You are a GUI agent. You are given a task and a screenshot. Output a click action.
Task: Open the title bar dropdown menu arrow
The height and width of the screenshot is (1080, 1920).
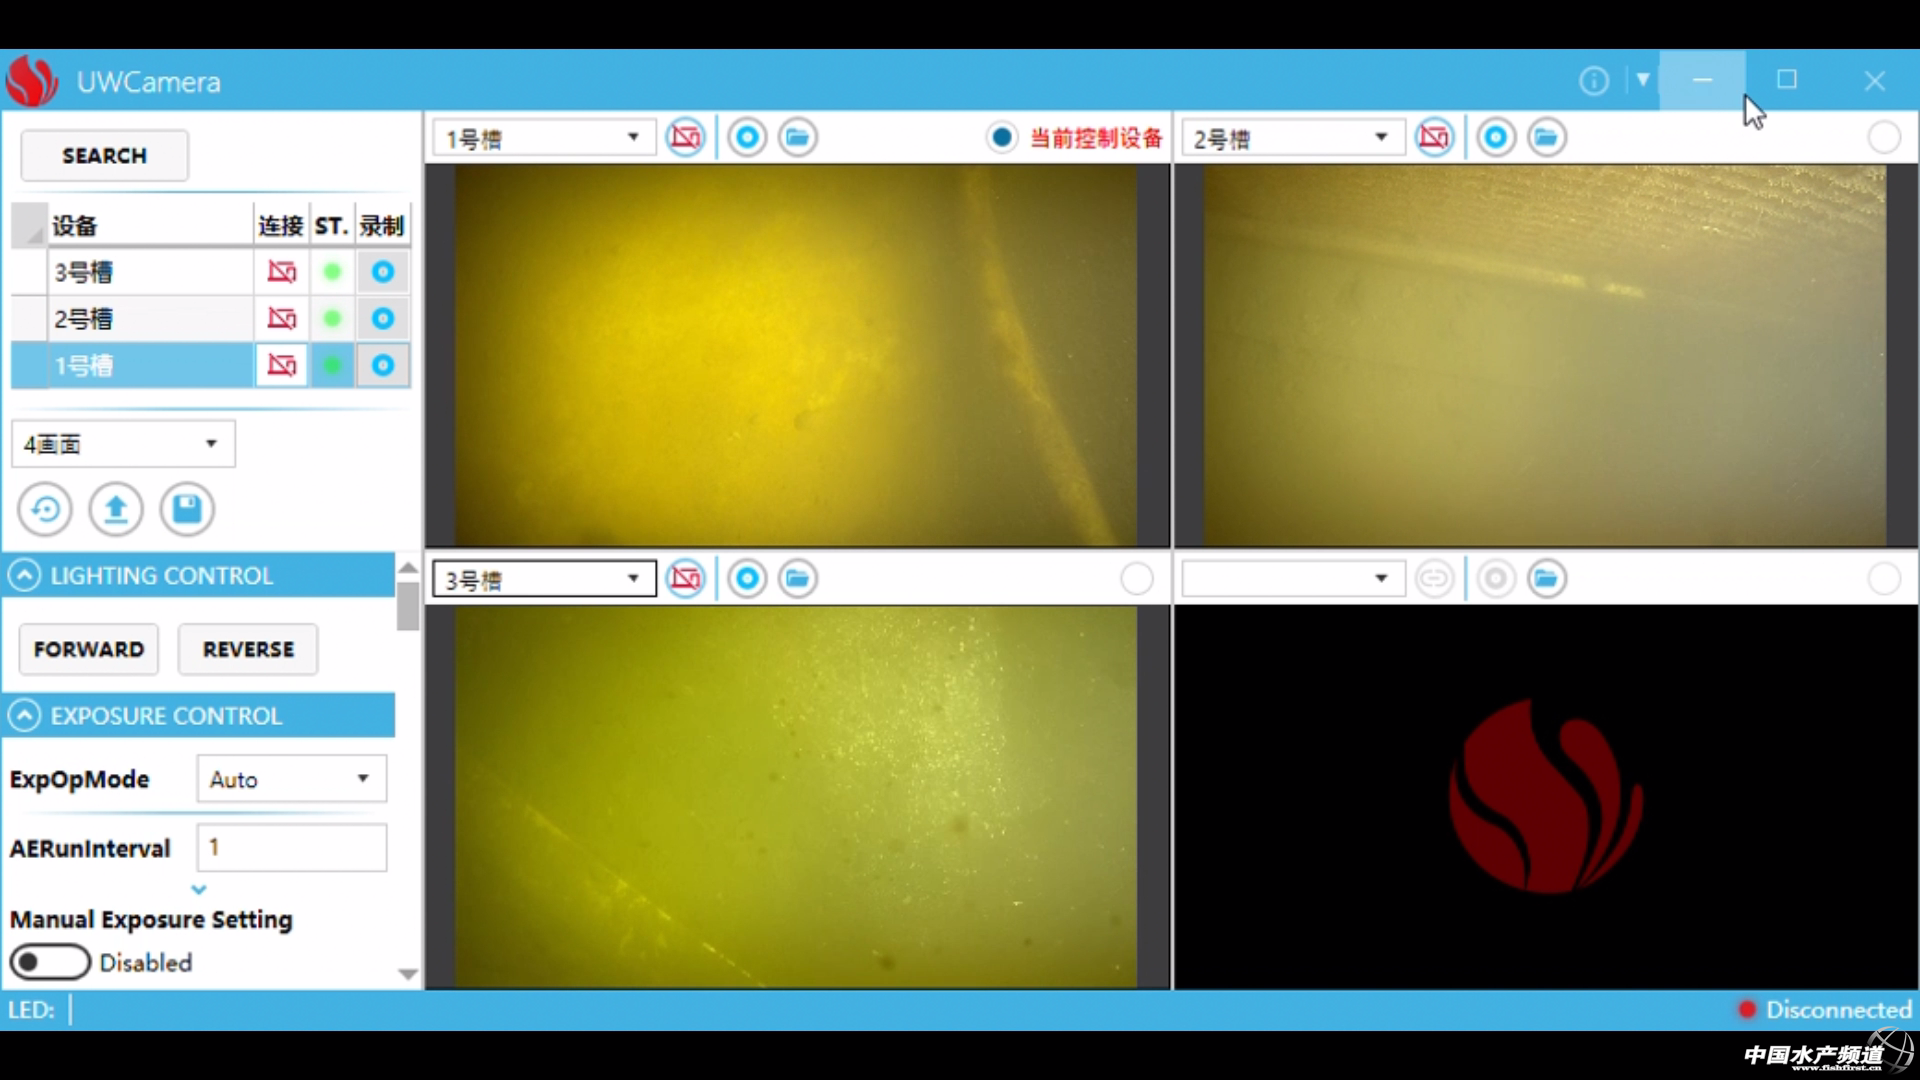click(x=1642, y=80)
